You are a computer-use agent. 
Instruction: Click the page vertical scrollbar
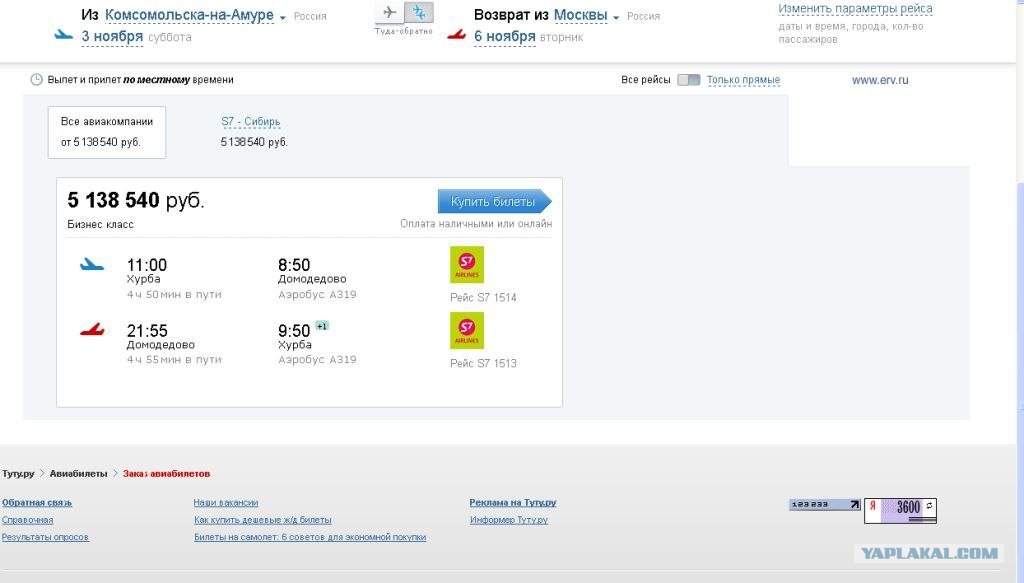point(1020,291)
